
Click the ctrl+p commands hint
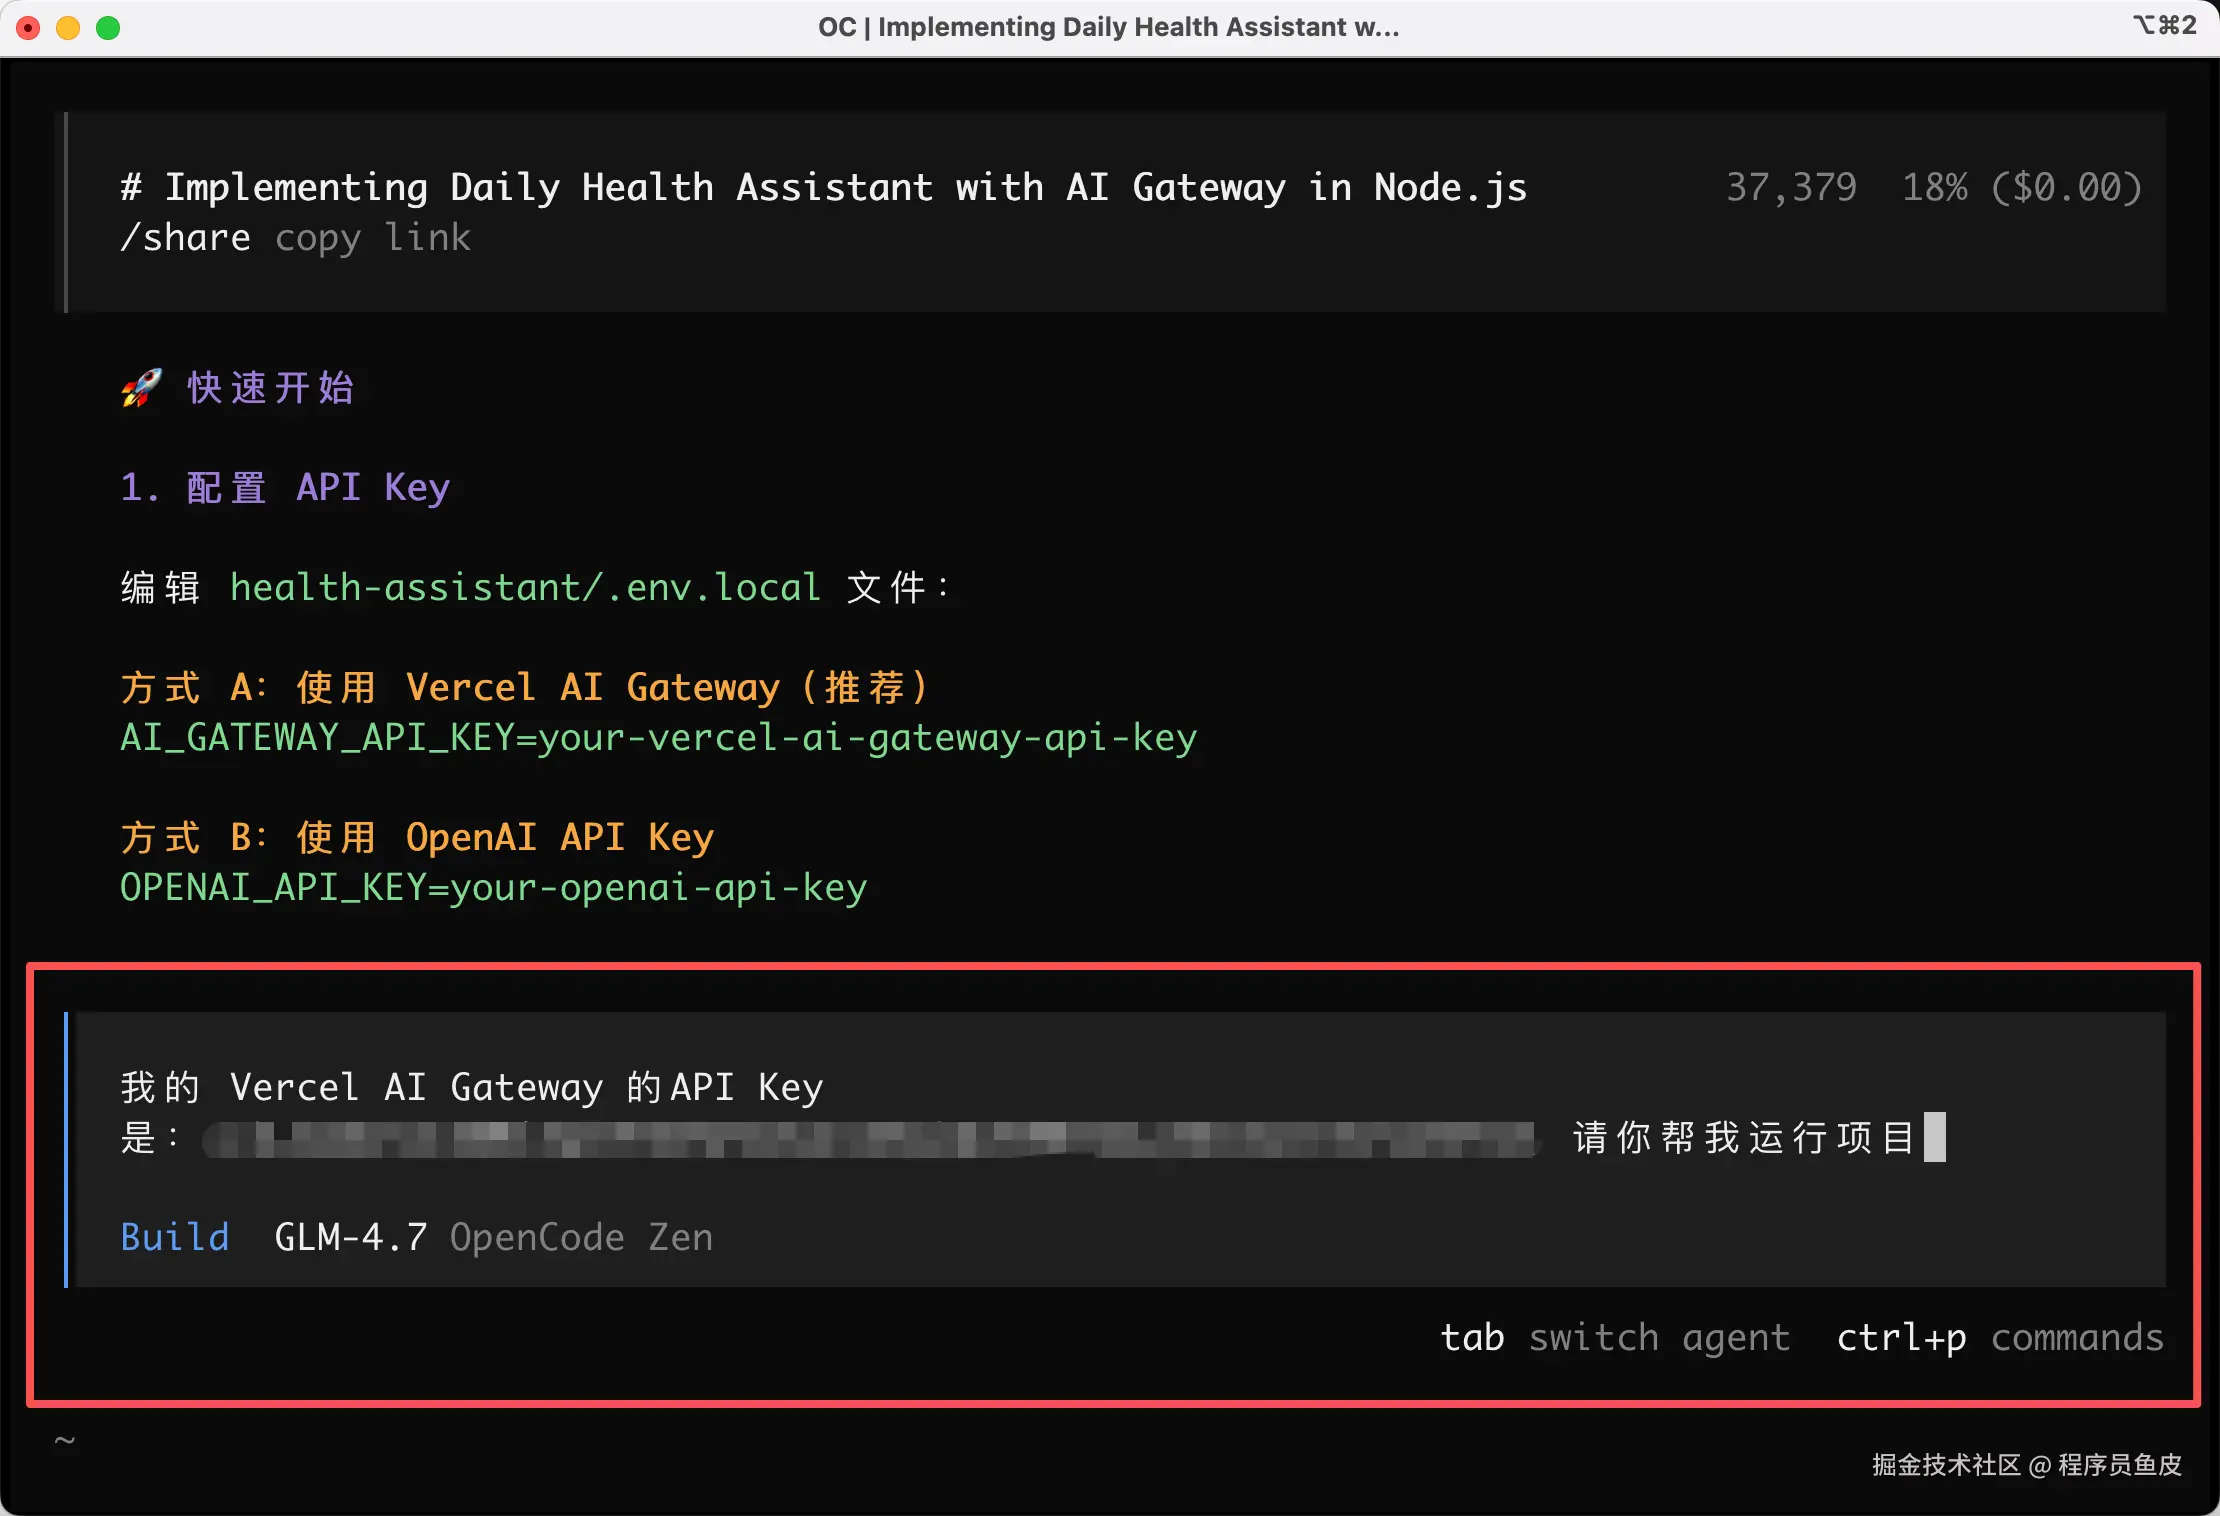pos(2000,1337)
